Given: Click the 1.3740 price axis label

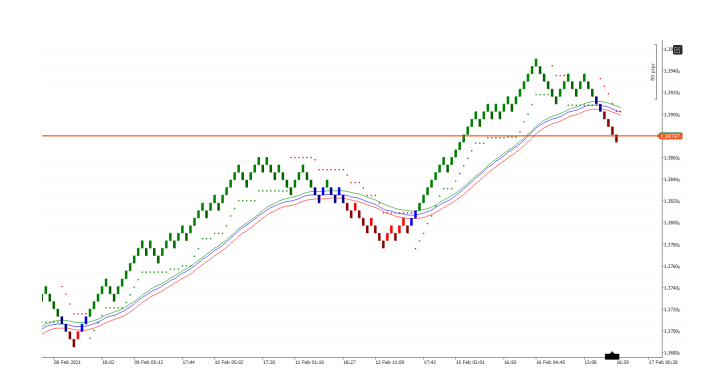Looking at the screenshot, I should 671,288.
